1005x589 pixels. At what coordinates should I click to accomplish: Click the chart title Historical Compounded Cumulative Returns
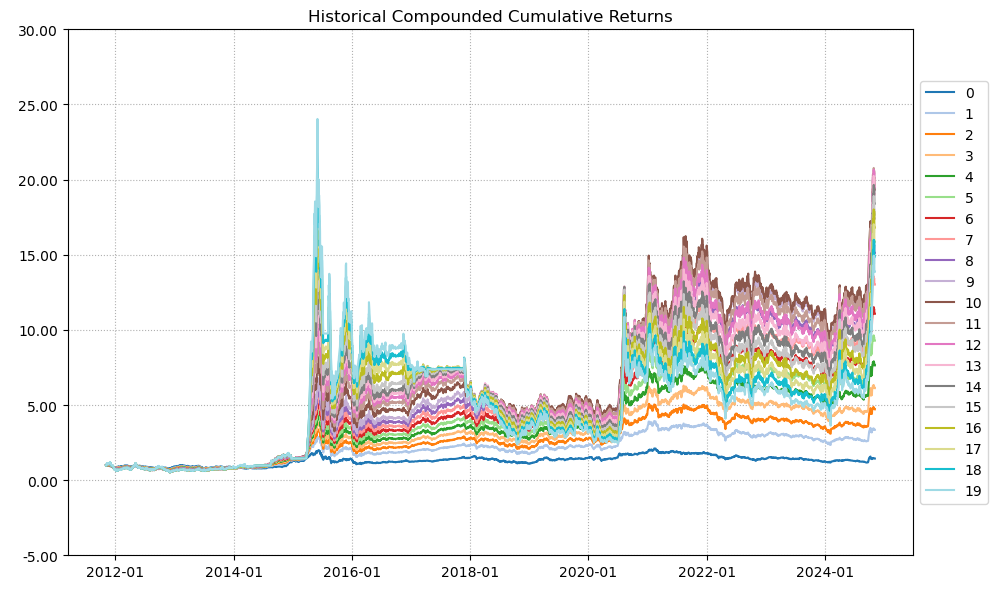(x=490, y=16)
